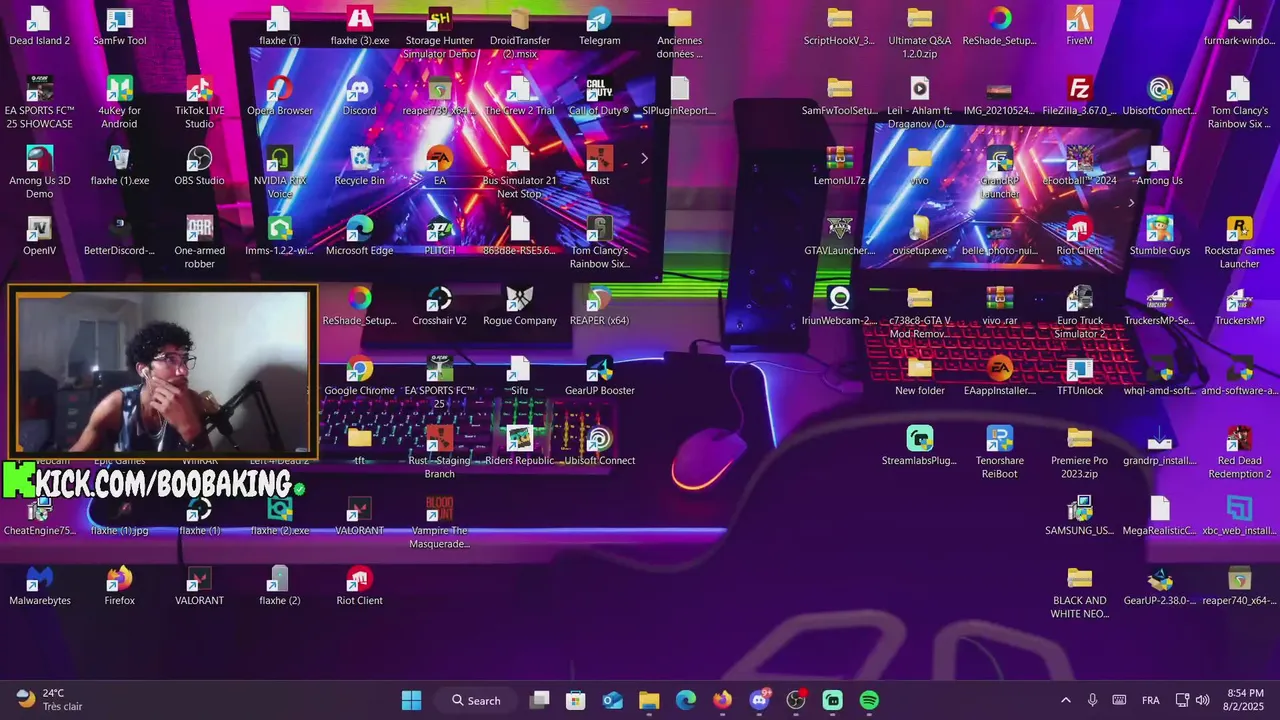This screenshot has width=1280, height=720.
Task: Select the CheatEngine75 installer icon
Action: [40, 517]
